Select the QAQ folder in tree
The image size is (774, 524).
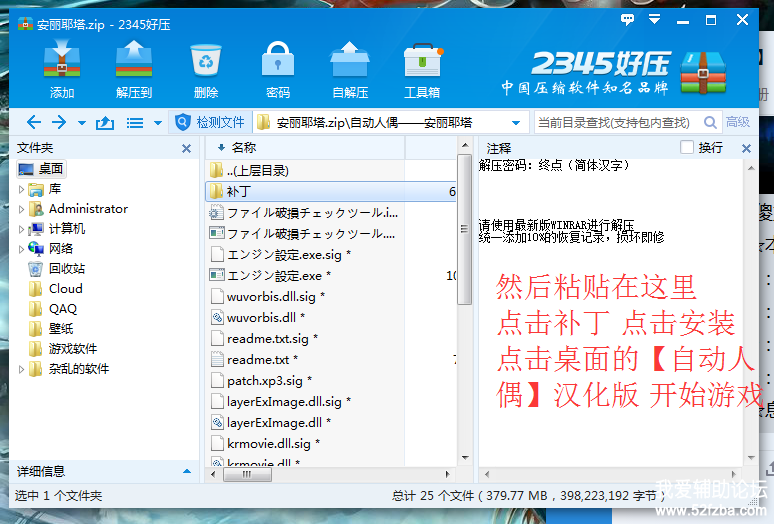(x=53, y=309)
